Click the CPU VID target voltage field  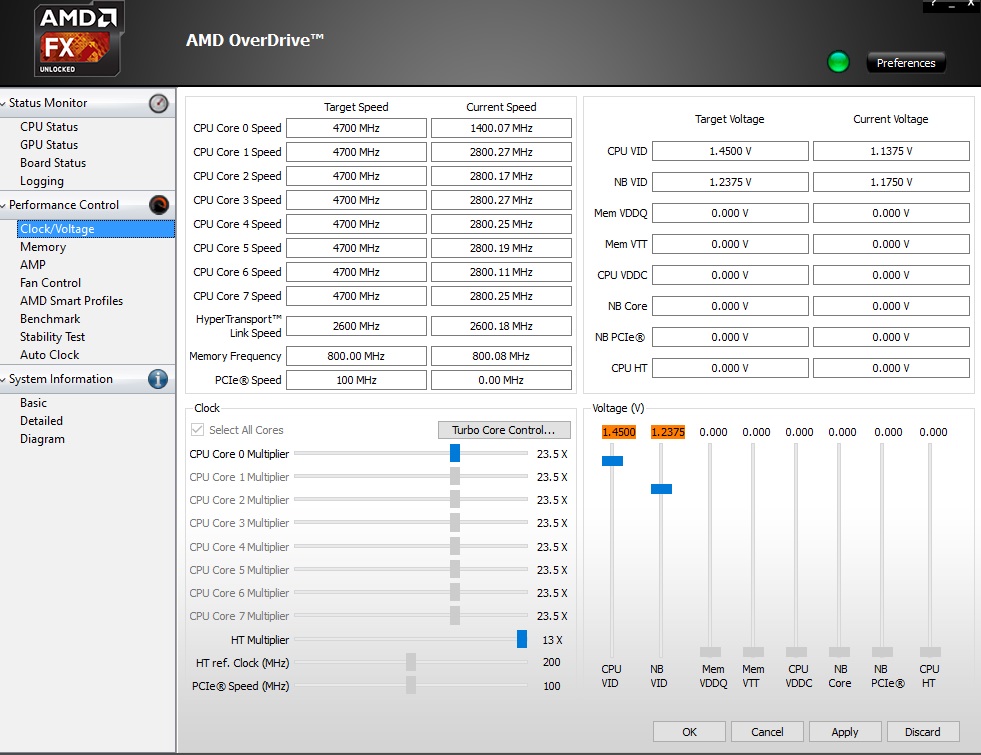(730, 151)
